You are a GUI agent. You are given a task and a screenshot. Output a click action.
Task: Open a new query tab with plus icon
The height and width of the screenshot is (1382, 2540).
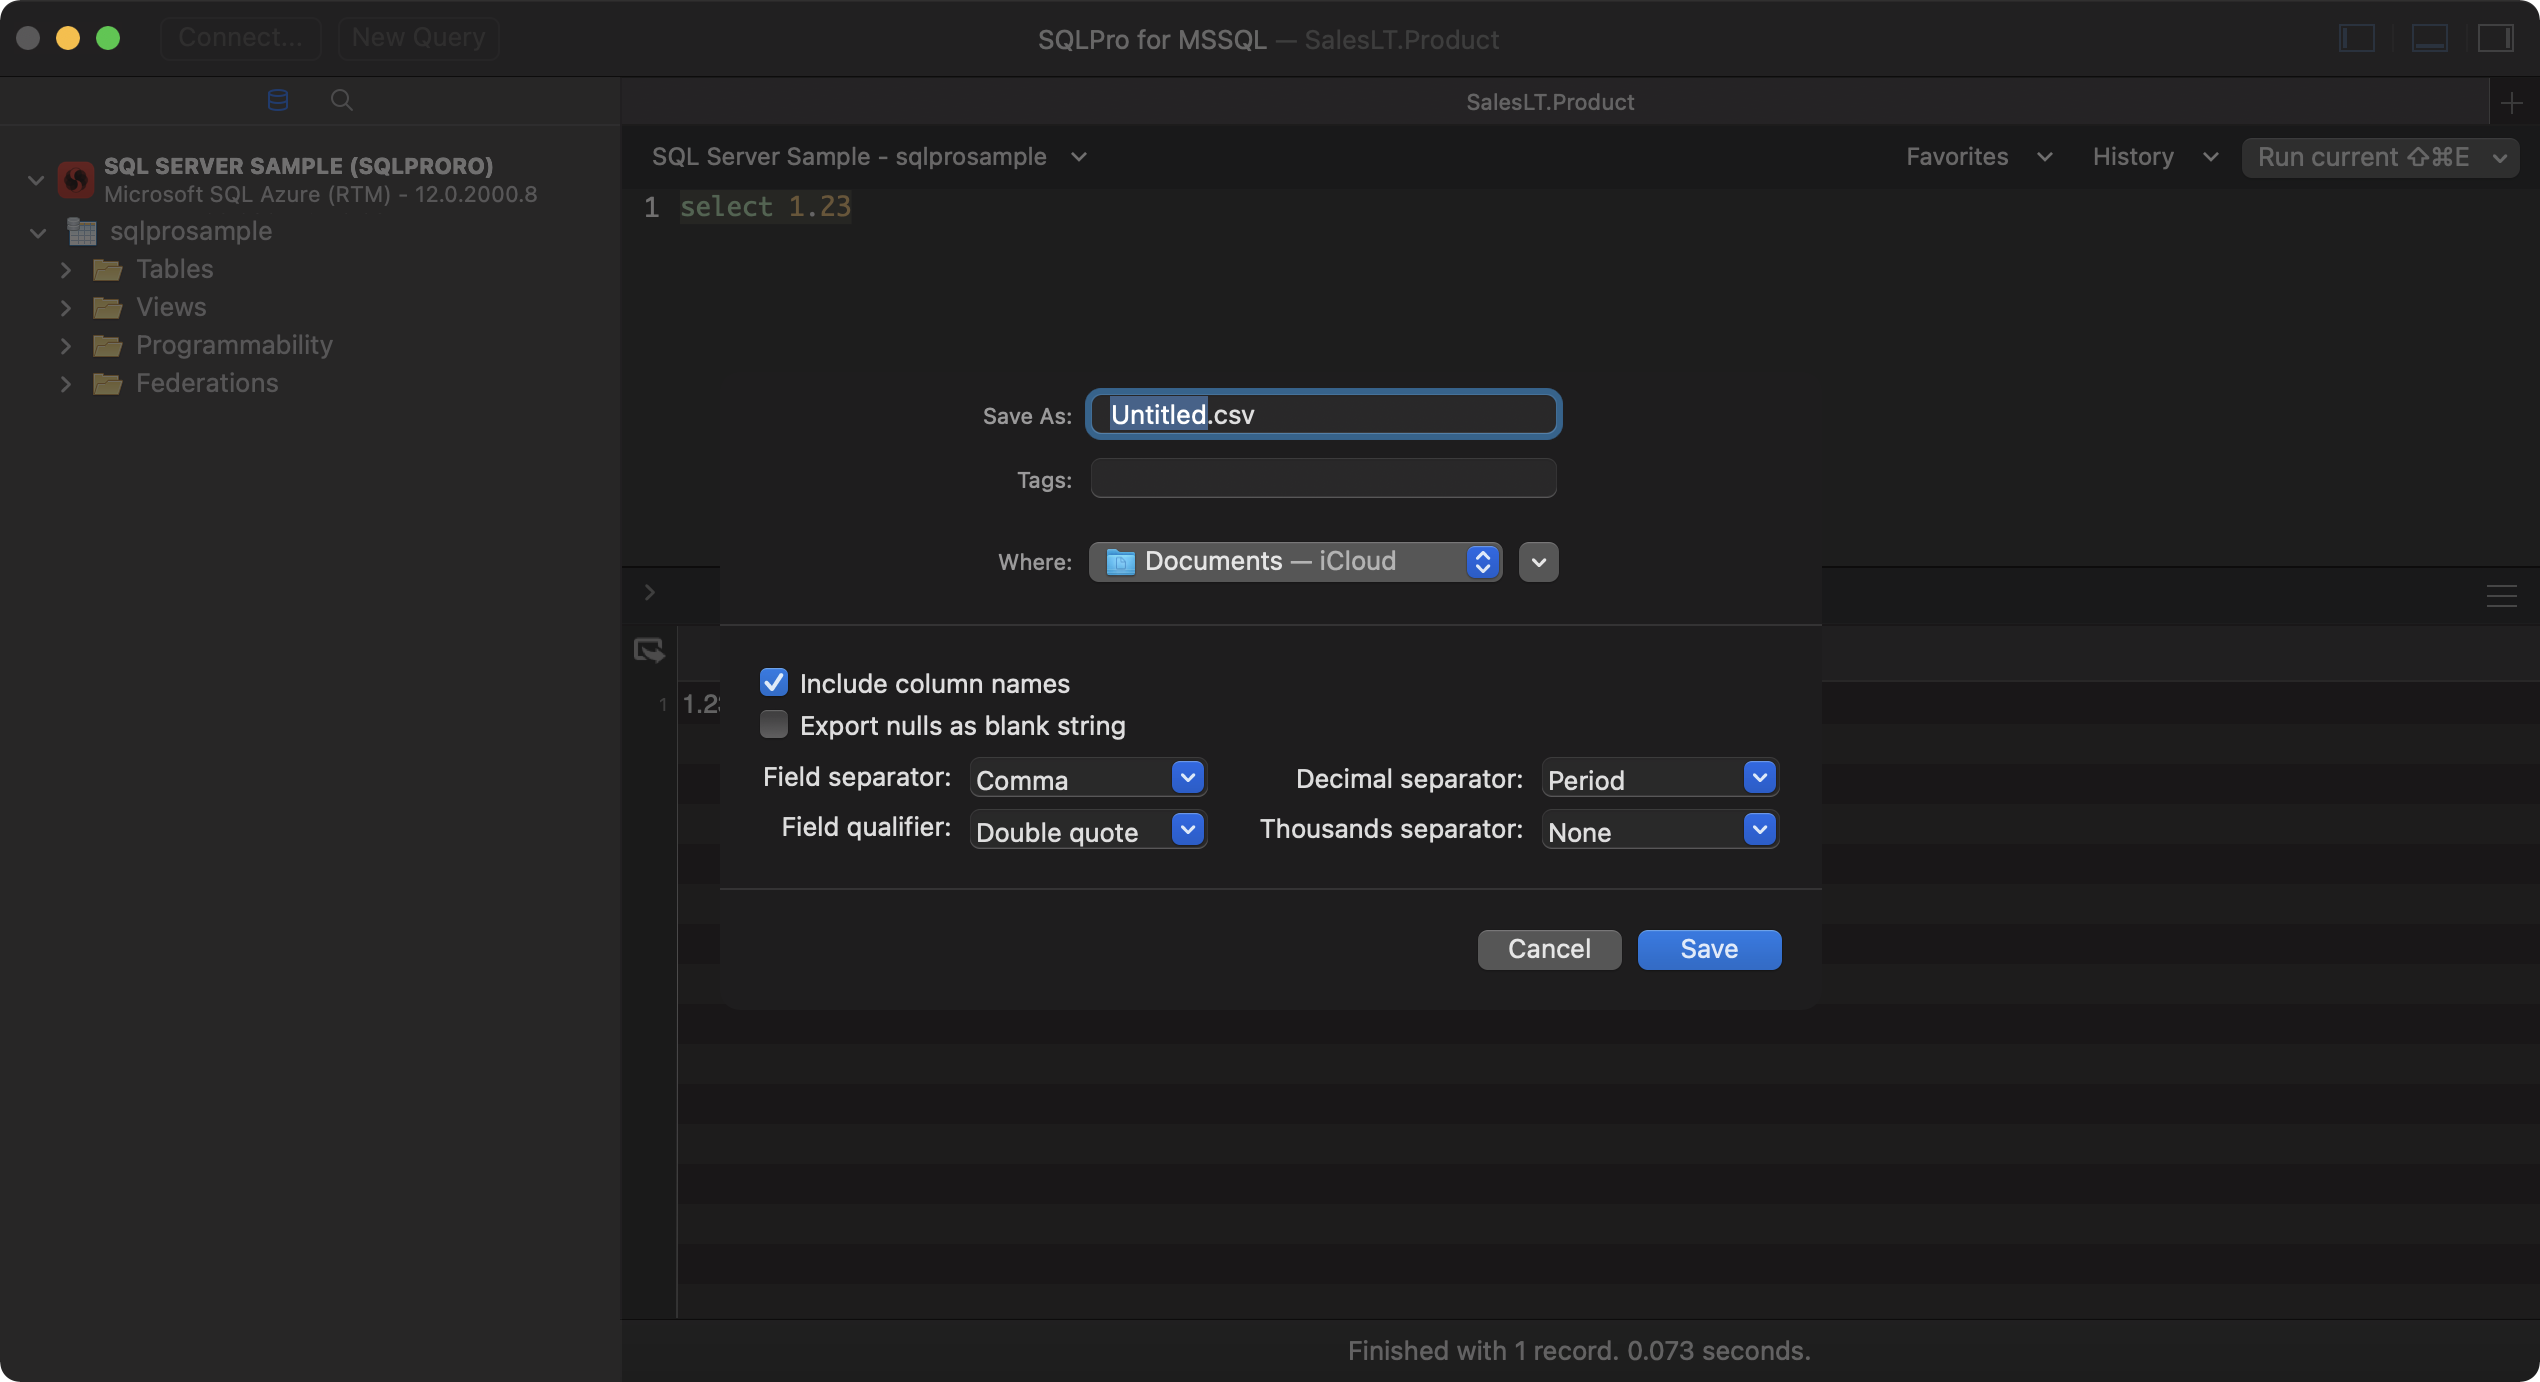(x=2512, y=101)
